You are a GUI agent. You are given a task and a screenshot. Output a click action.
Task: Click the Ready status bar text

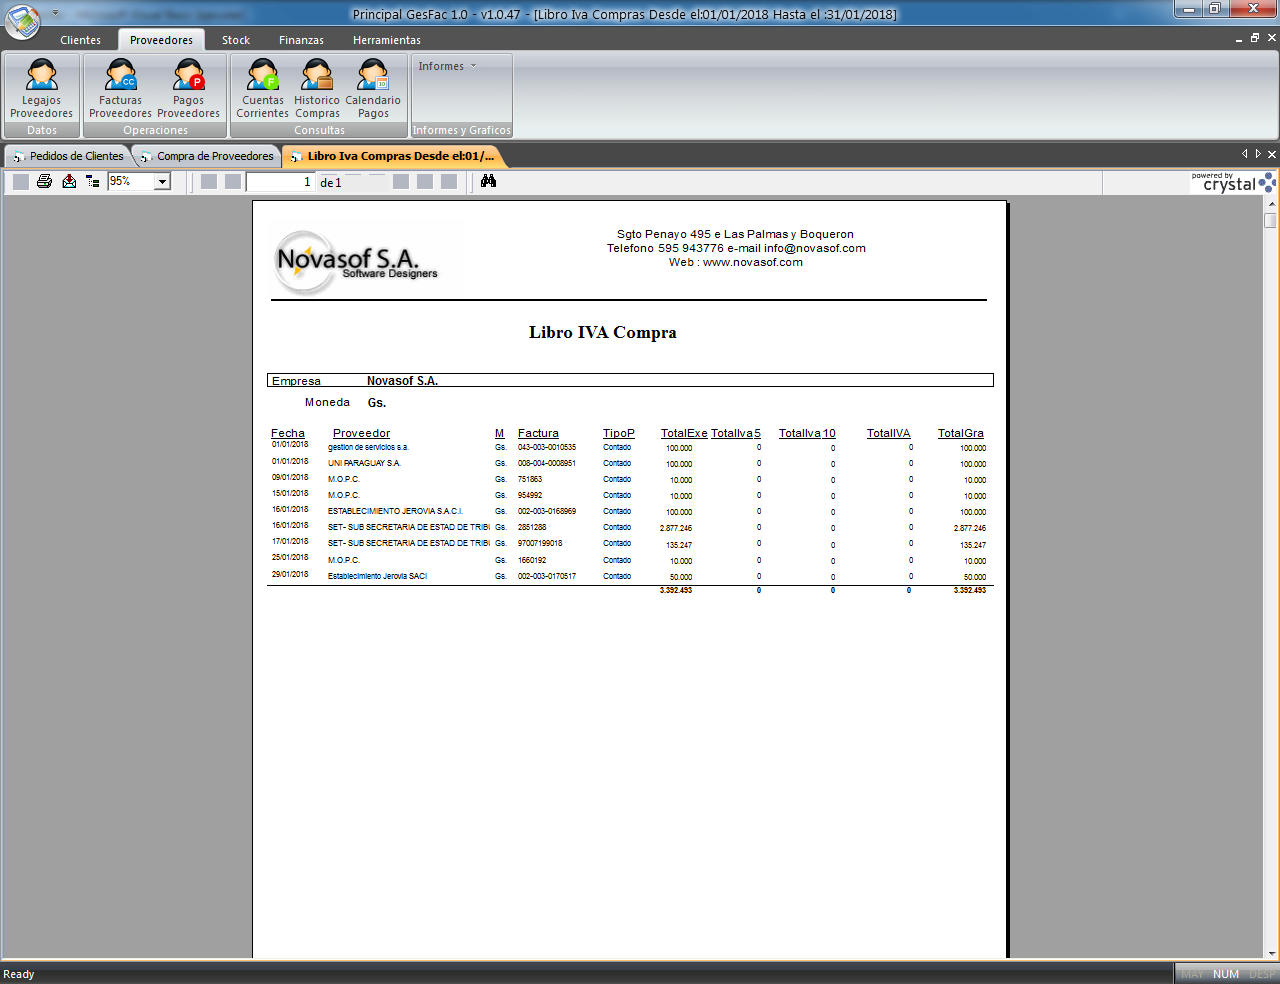coord(19,974)
